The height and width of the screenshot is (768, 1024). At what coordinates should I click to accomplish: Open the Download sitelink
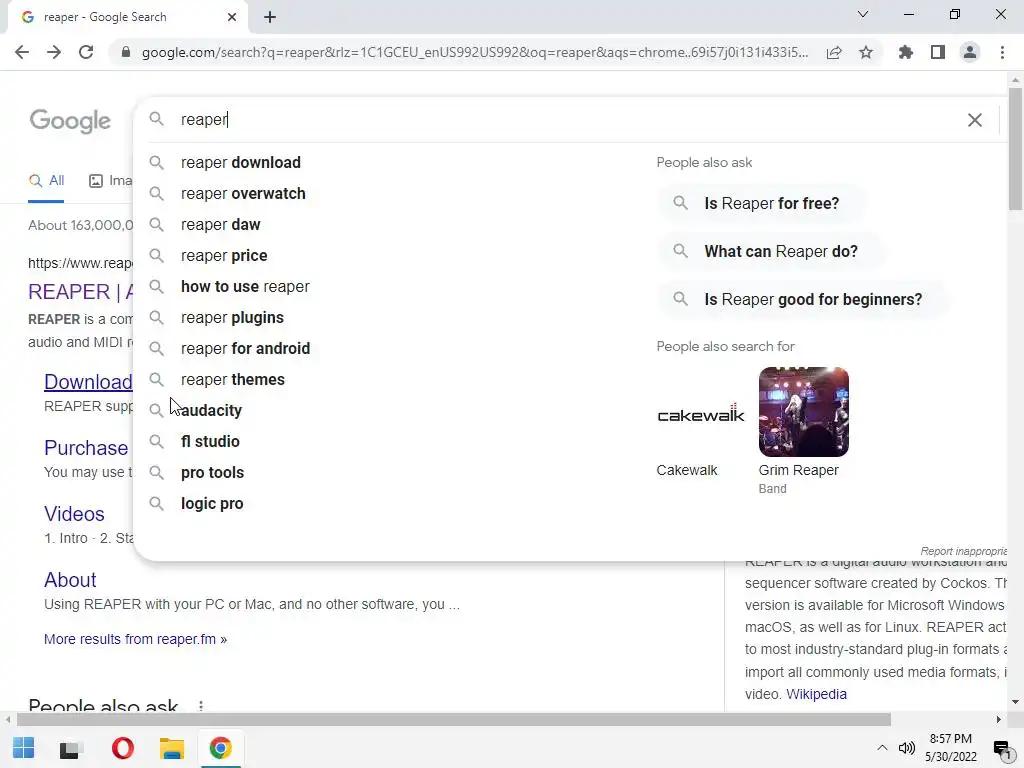(x=88, y=382)
